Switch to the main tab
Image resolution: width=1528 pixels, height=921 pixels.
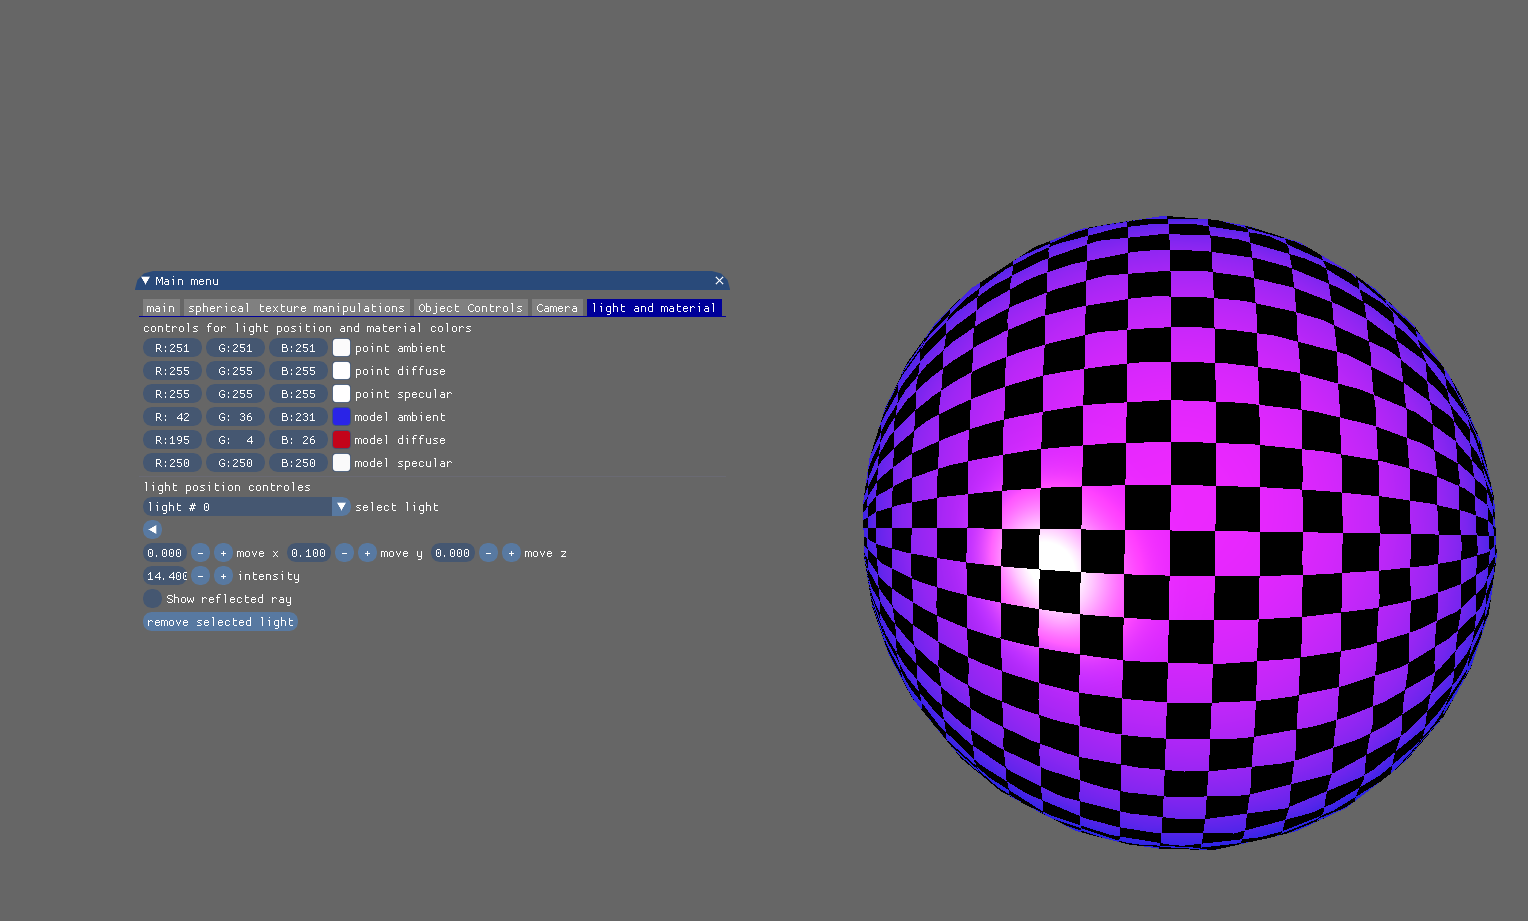click(160, 307)
